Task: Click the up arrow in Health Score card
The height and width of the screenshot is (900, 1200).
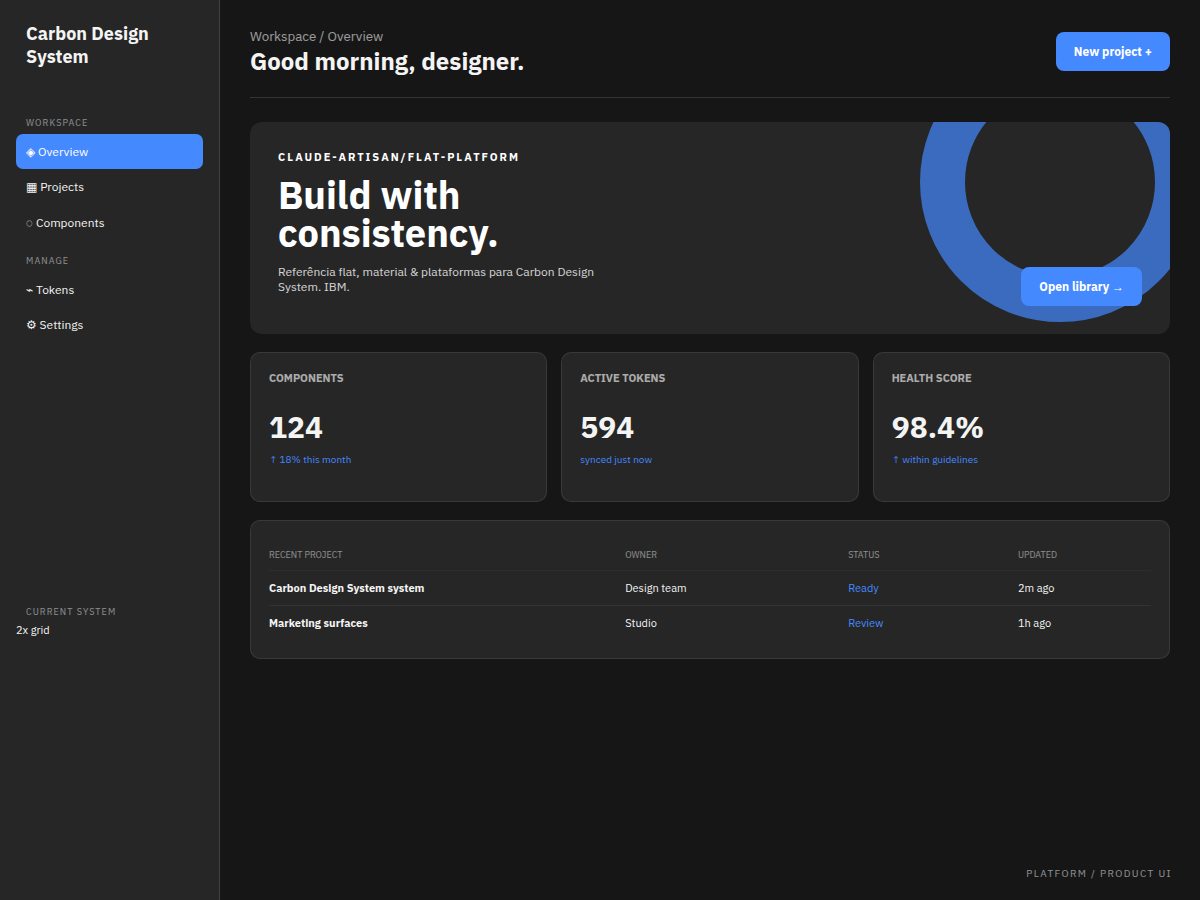Action: 895,460
